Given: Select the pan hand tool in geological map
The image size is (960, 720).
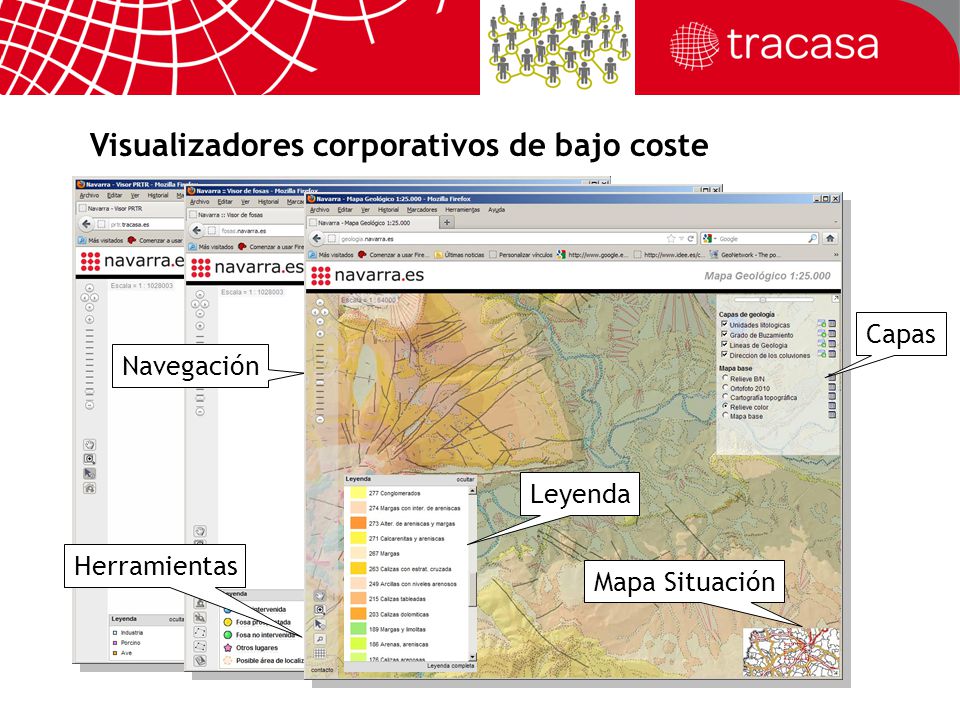Looking at the screenshot, I should (x=319, y=595).
